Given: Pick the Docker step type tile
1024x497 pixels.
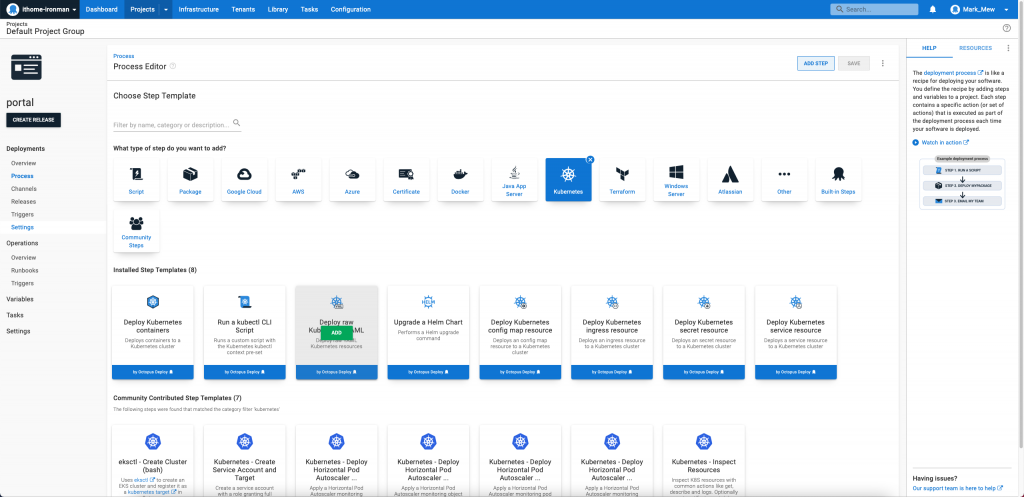Looking at the screenshot, I should tap(460, 180).
